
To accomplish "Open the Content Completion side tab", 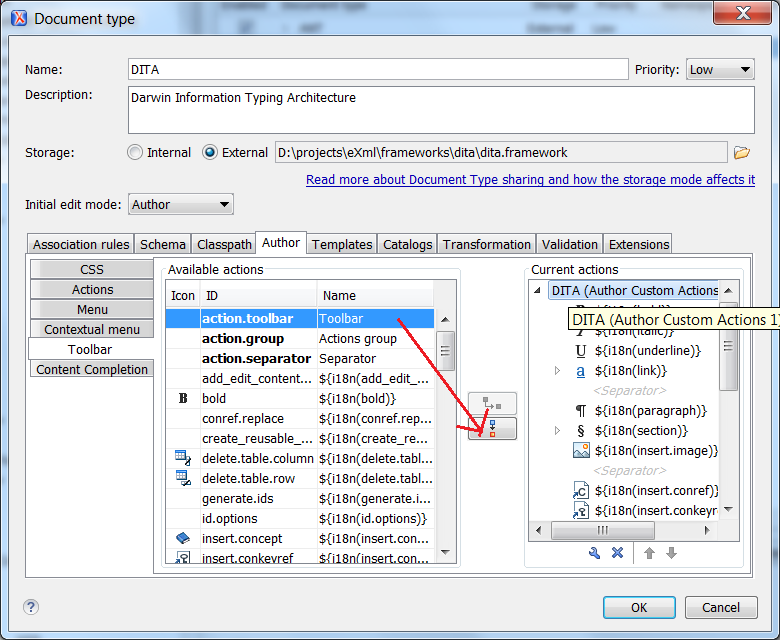I will pos(92,369).
